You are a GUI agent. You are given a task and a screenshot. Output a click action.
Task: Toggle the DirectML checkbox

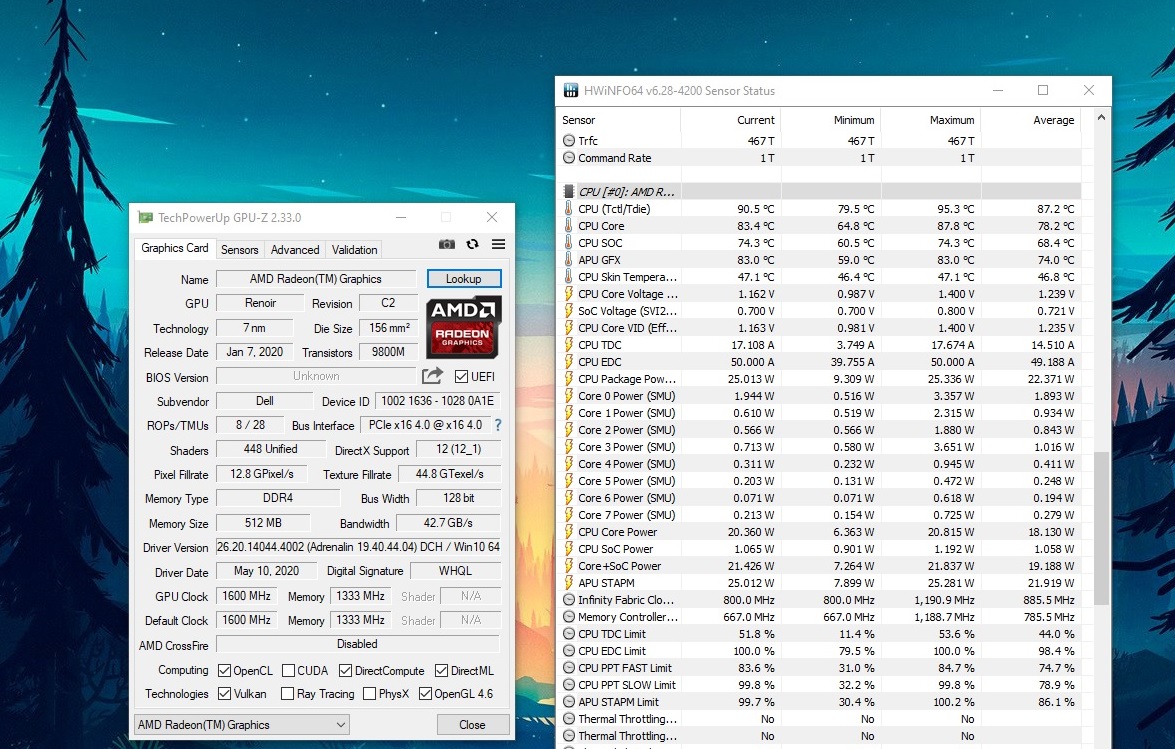441,670
